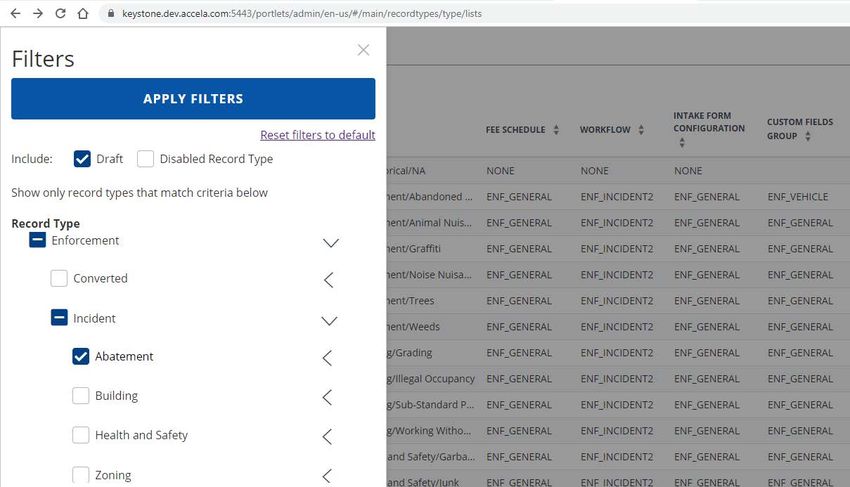Click the Noise Nuisa... record row
The width and height of the screenshot is (850, 487).
click(618, 274)
